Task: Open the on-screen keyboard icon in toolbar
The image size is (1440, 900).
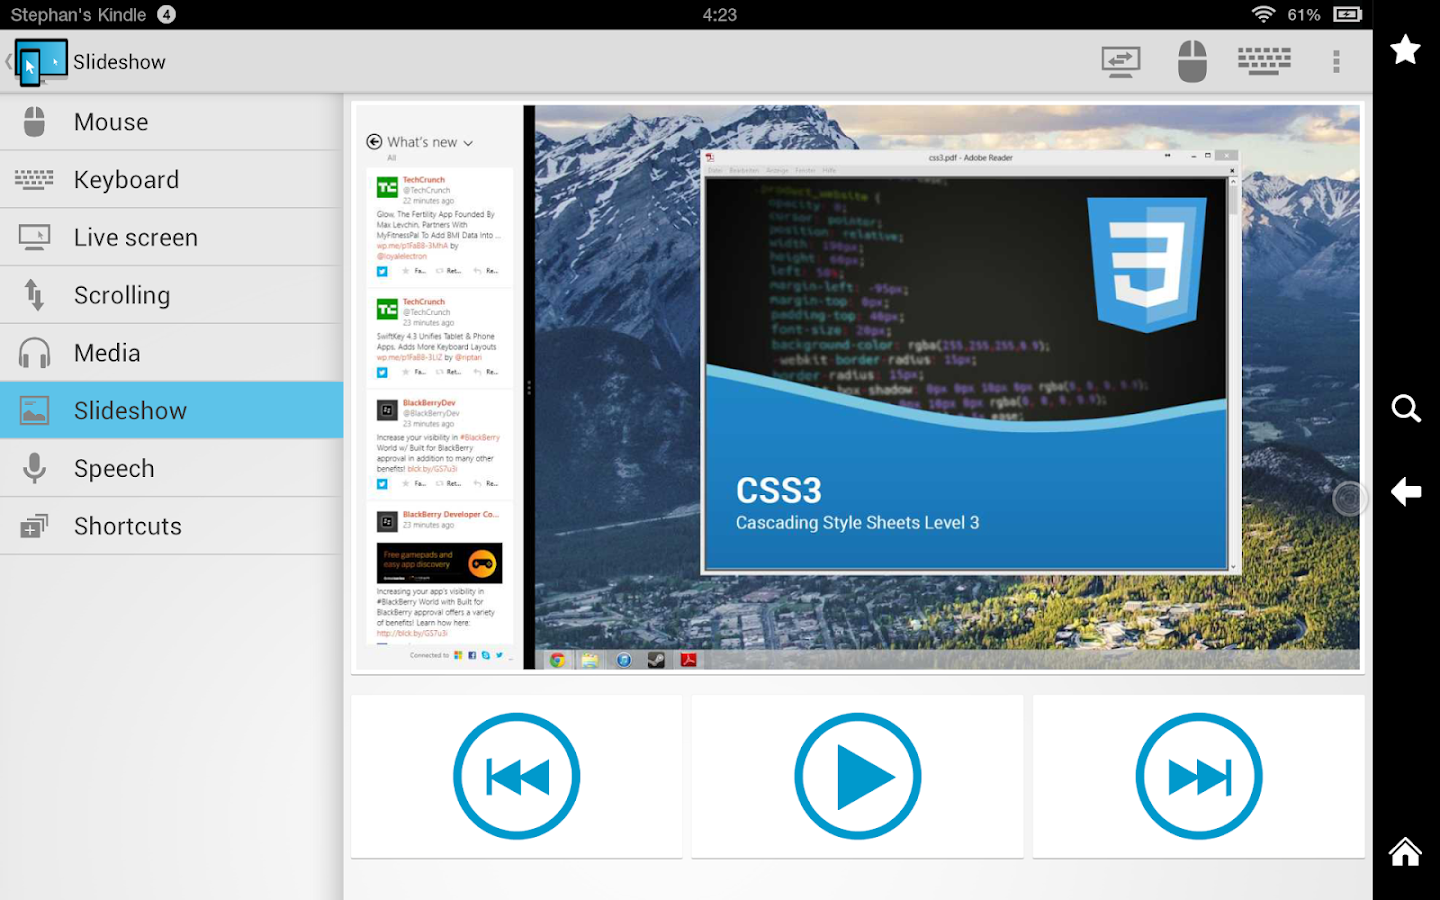Action: [x=1263, y=61]
